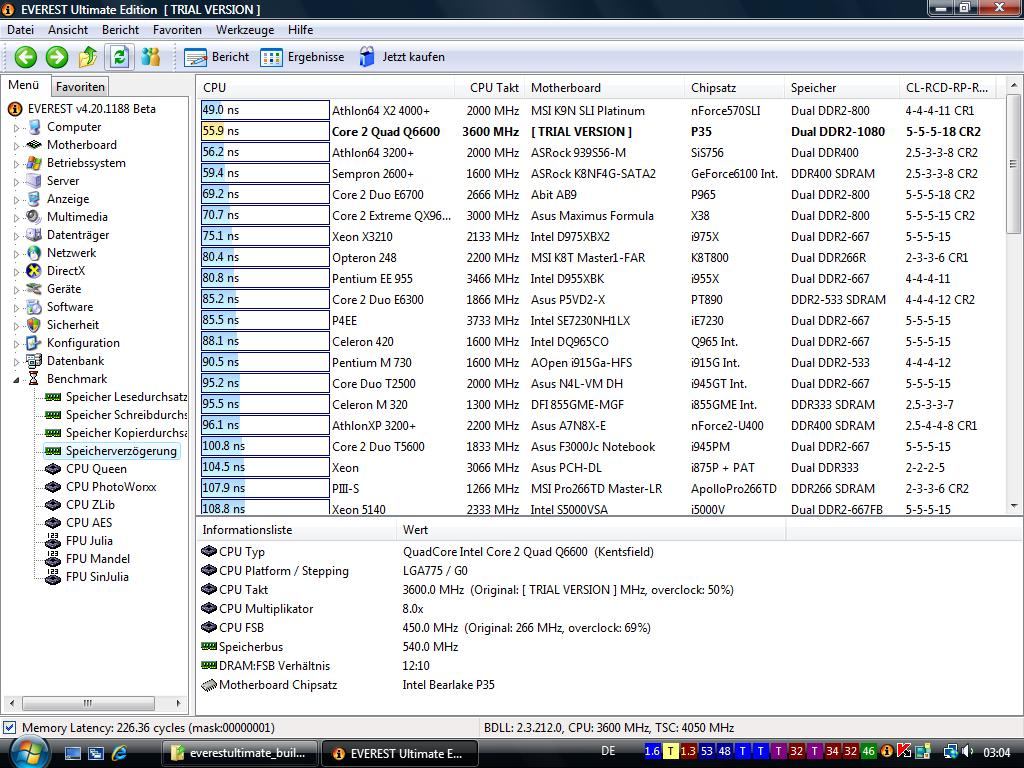Open the Werkzeuge menu

coord(245,29)
